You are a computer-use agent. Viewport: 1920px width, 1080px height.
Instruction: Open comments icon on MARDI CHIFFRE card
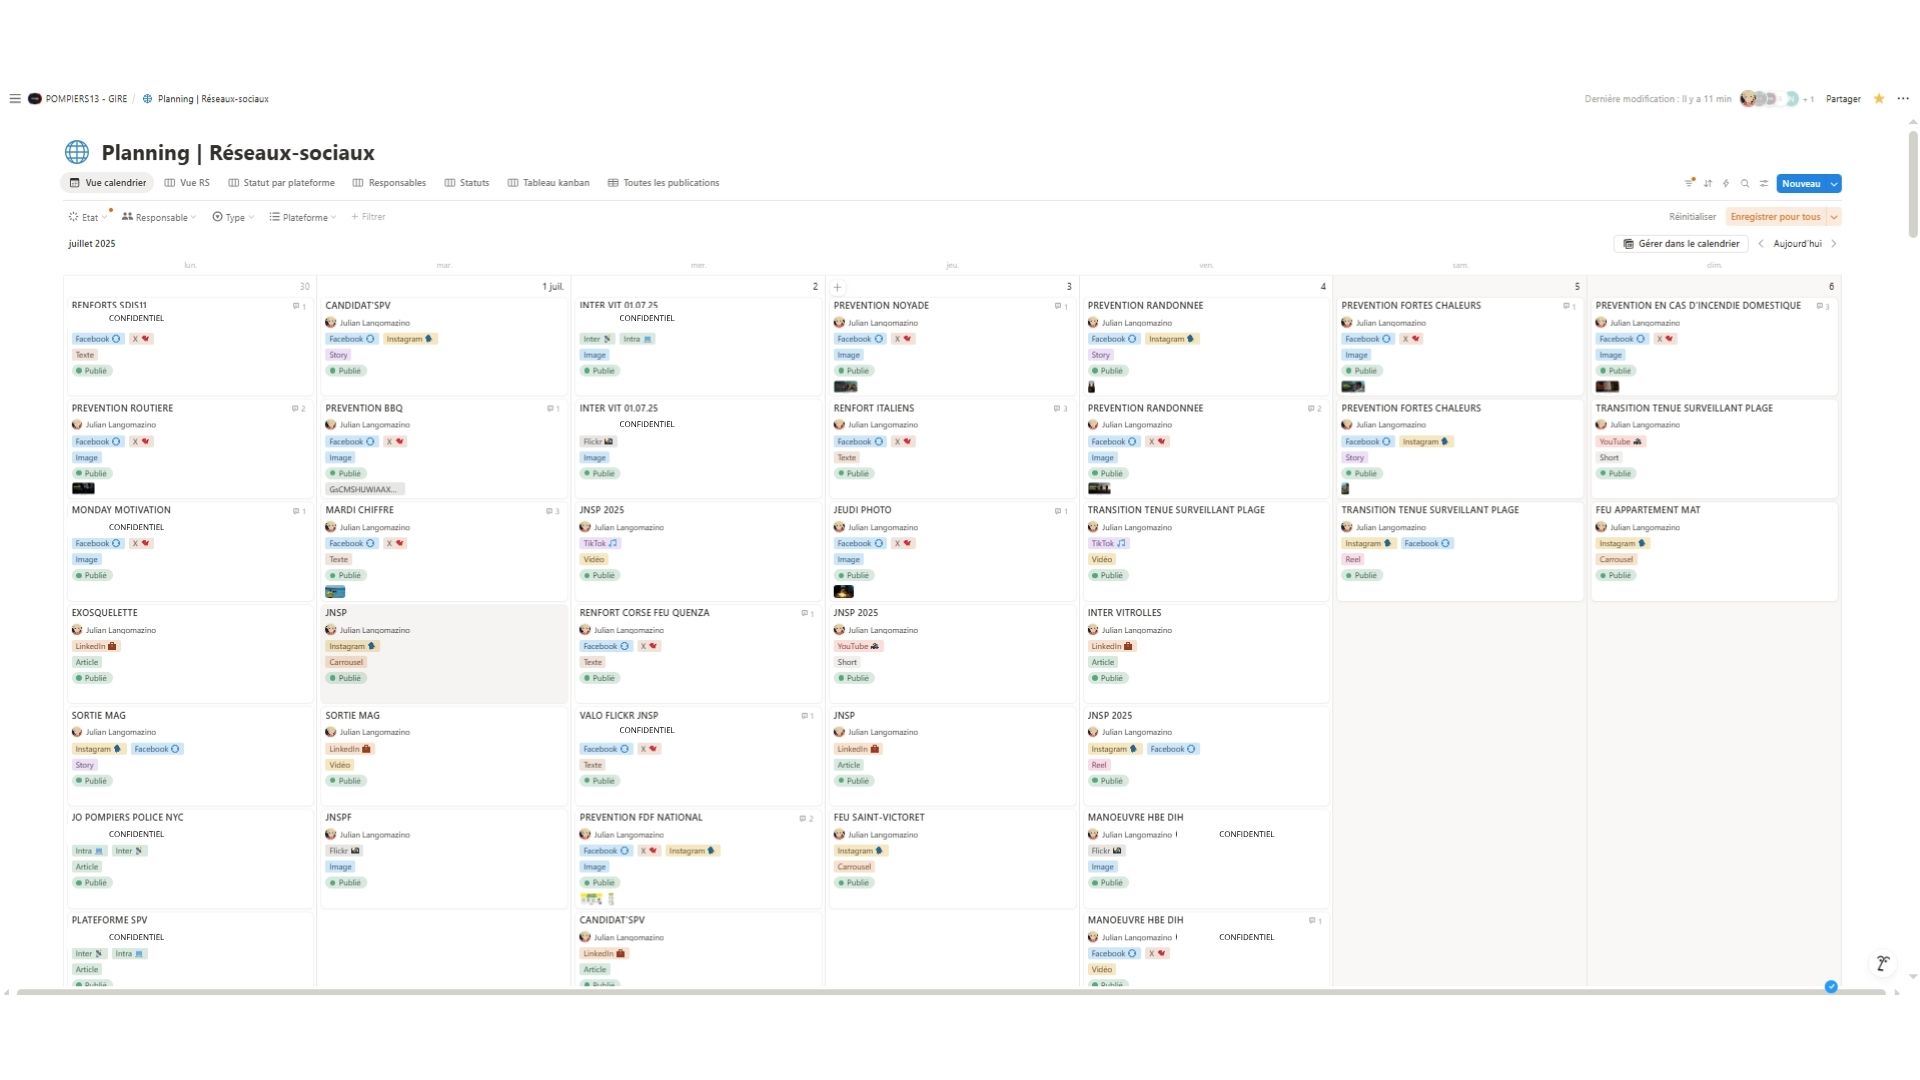(x=552, y=511)
